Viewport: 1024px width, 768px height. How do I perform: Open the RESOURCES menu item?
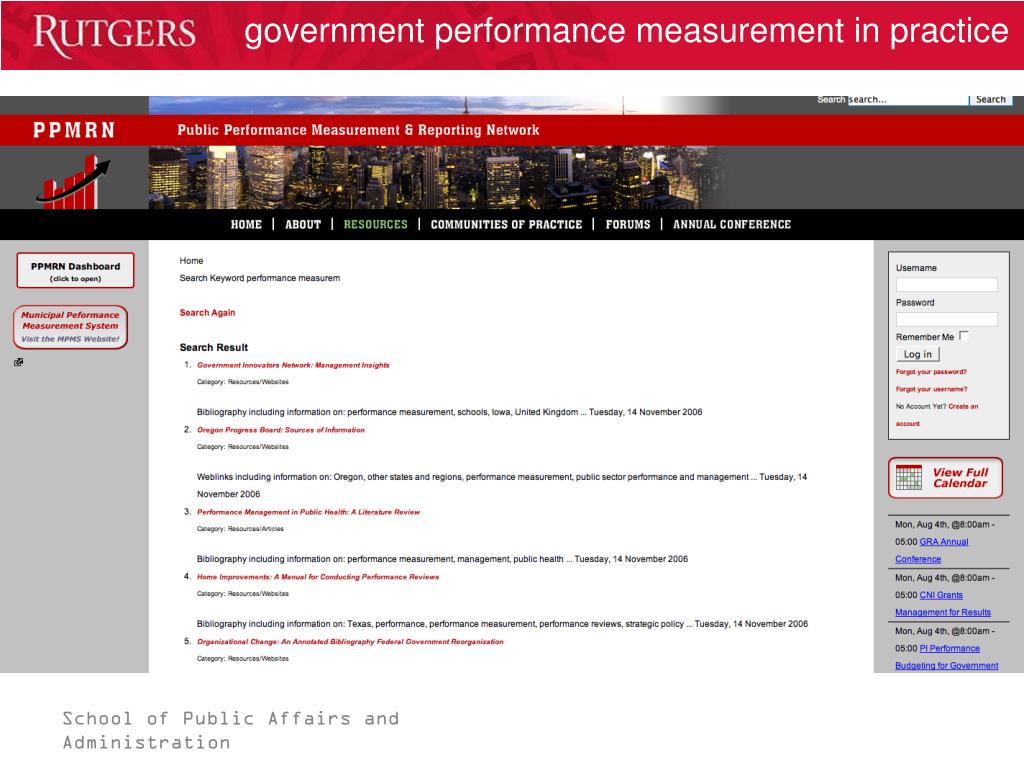click(x=376, y=225)
